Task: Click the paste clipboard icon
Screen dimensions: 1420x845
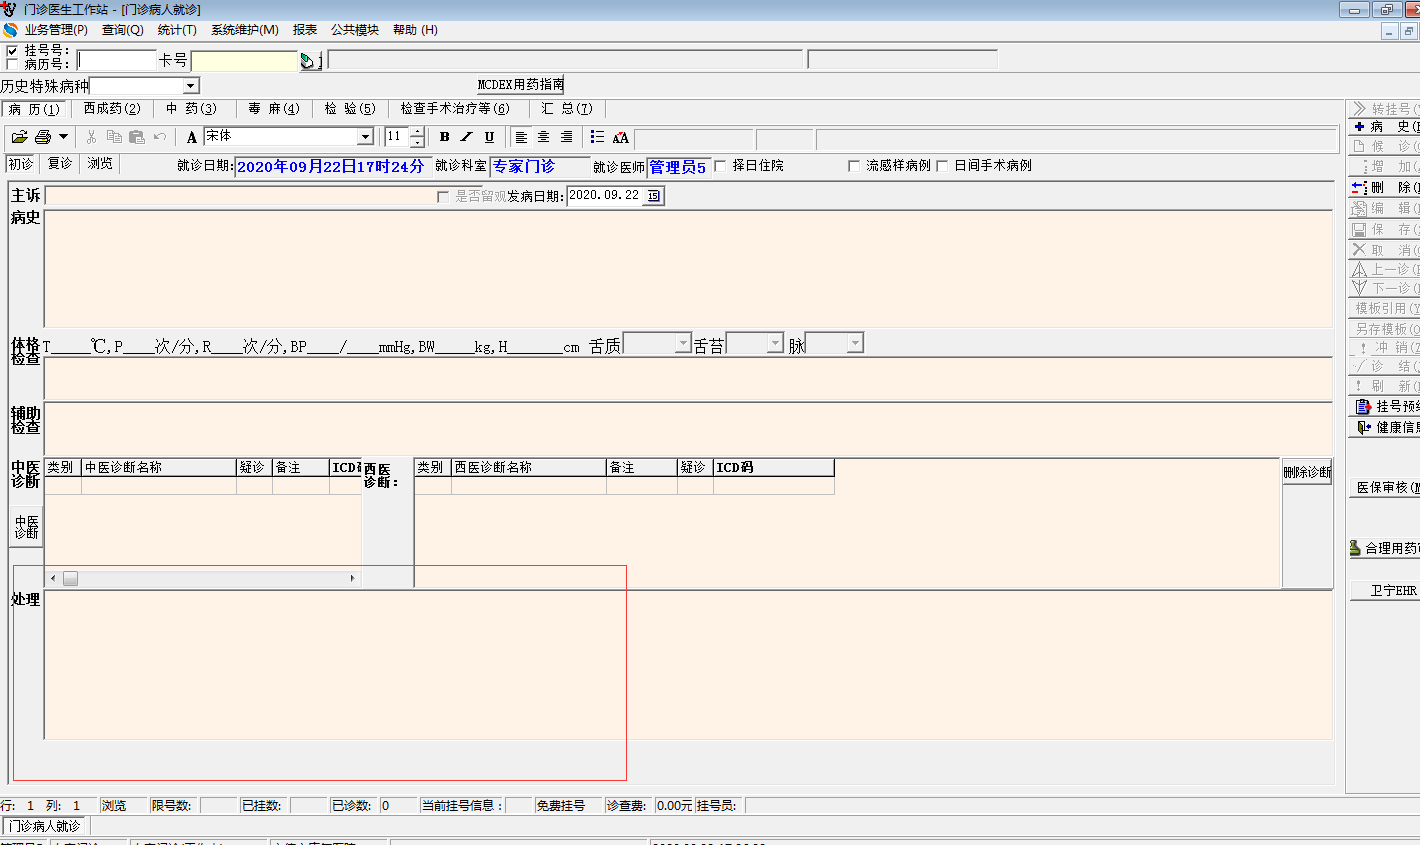Action: (x=137, y=137)
